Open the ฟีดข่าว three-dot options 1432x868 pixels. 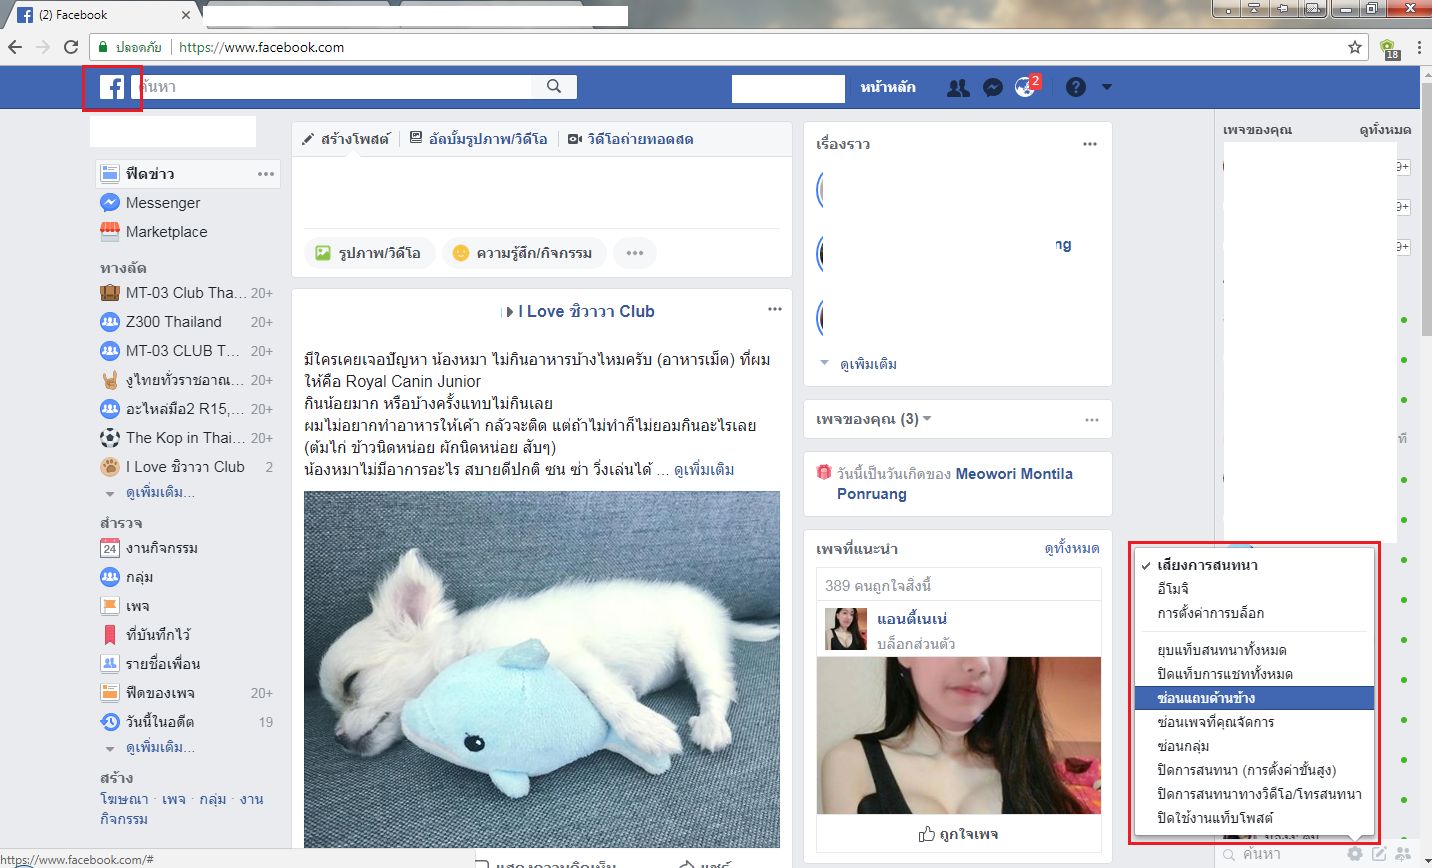click(x=265, y=174)
